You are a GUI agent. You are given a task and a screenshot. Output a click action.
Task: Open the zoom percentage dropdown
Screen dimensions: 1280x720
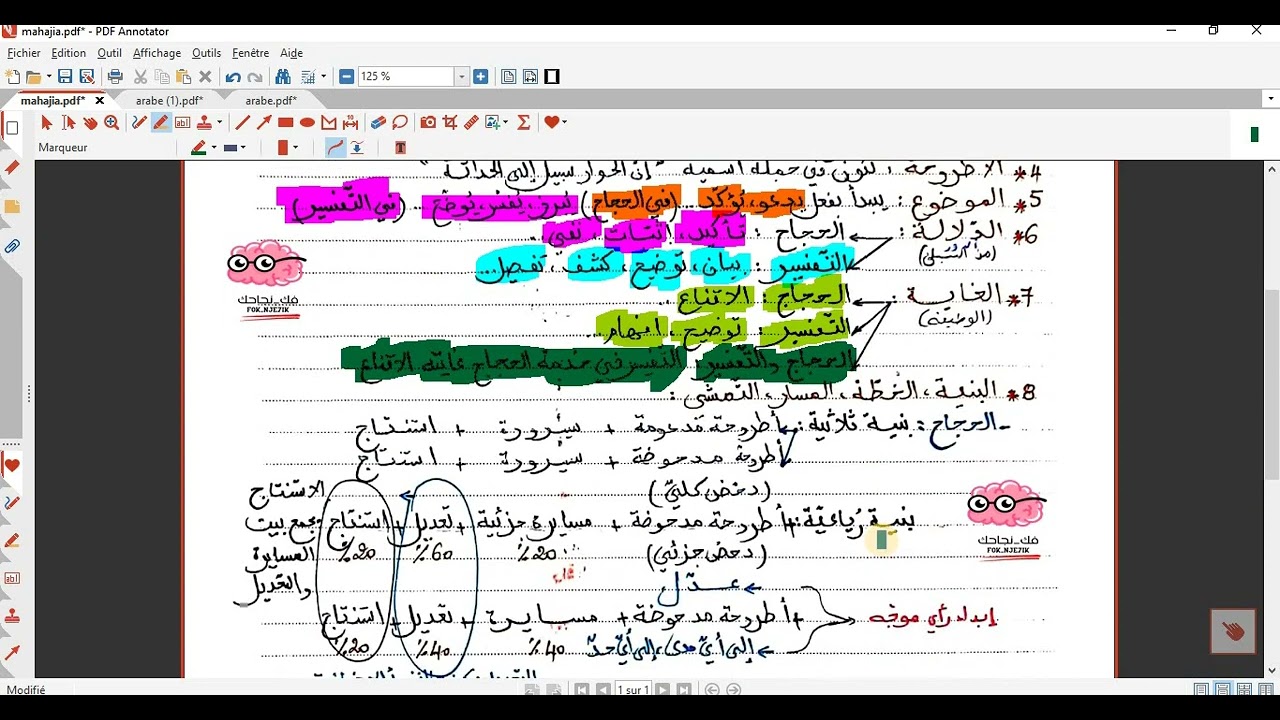[462, 77]
